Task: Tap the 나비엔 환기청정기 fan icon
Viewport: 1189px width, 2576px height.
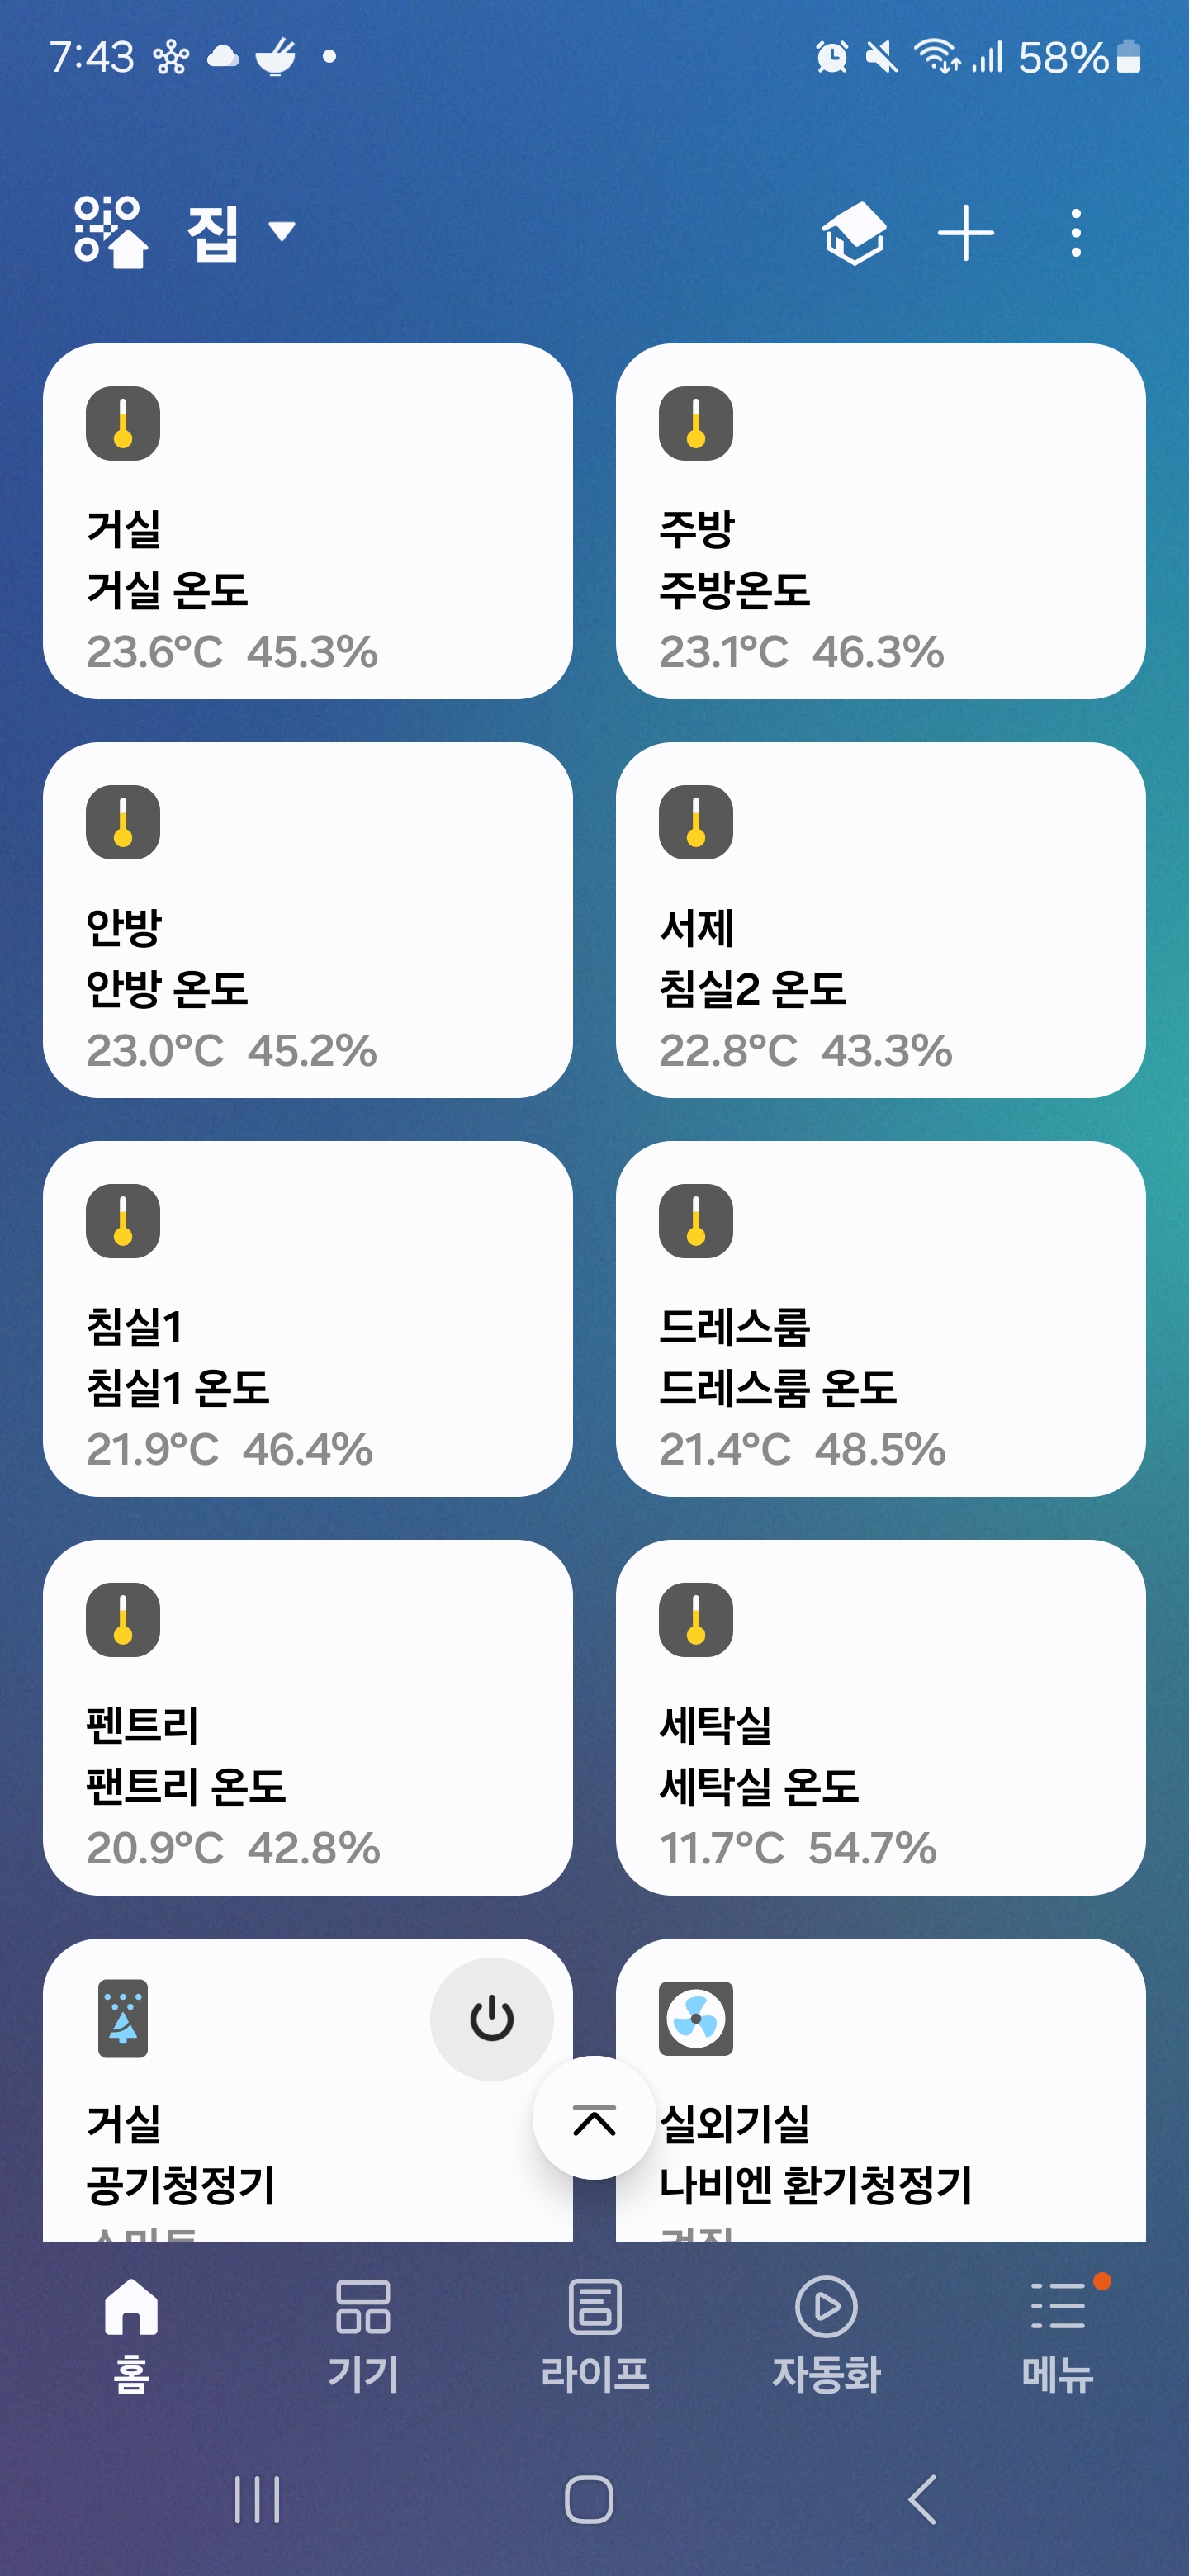Action: tap(696, 2018)
